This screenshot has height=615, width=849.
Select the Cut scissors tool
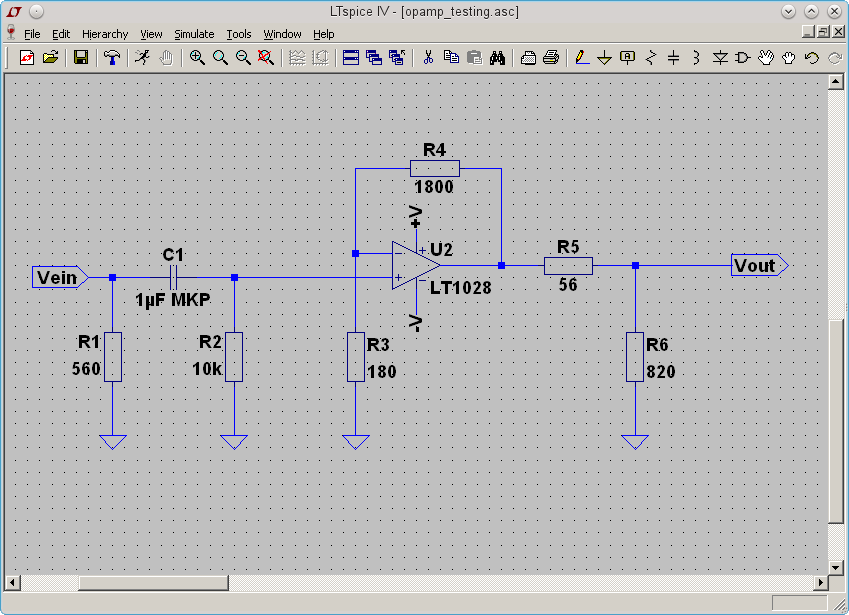tap(428, 57)
